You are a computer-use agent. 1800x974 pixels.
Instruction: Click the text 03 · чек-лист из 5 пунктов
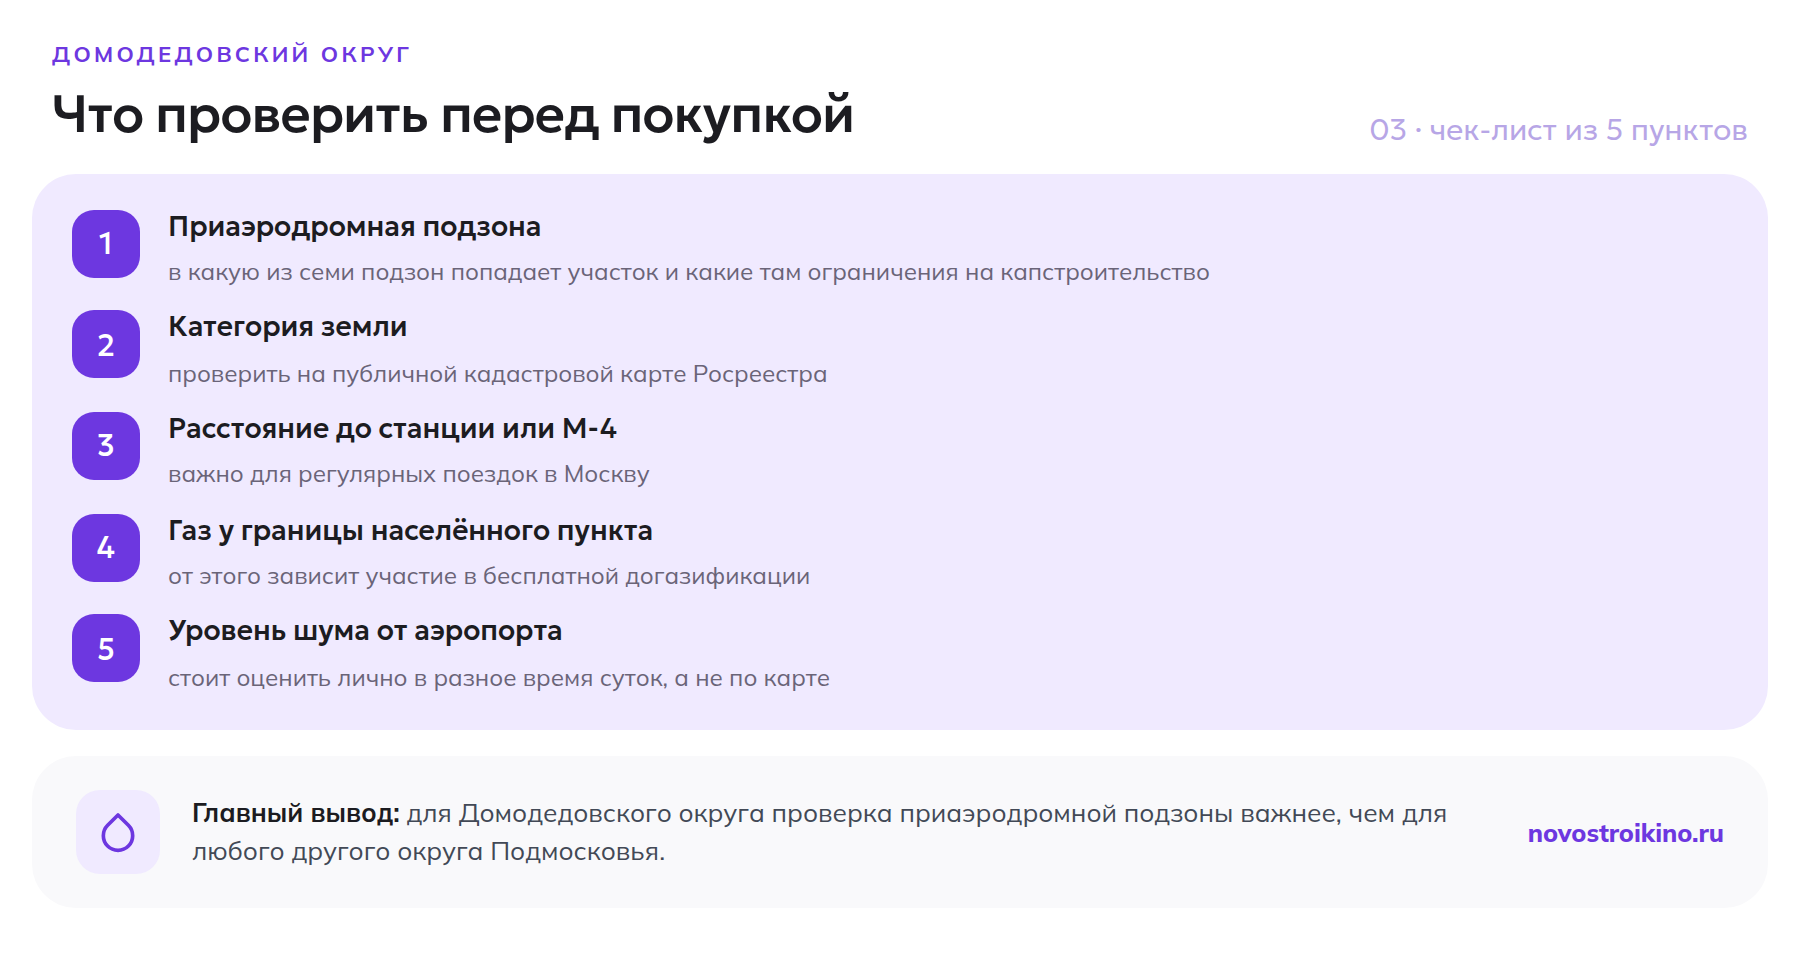click(x=1558, y=131)
